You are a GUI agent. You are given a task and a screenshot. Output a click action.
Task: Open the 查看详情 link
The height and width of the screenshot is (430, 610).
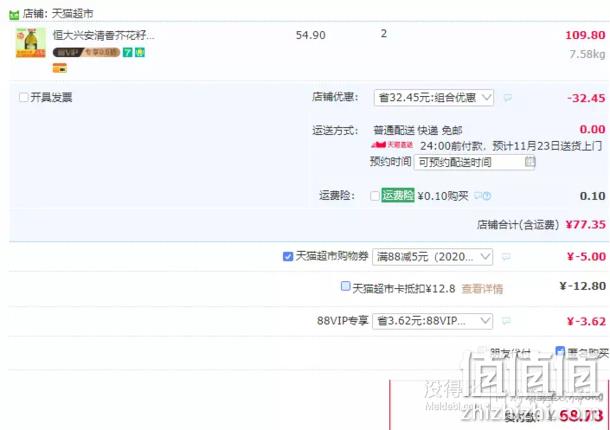pyautogui.click(x=482, y=289)
